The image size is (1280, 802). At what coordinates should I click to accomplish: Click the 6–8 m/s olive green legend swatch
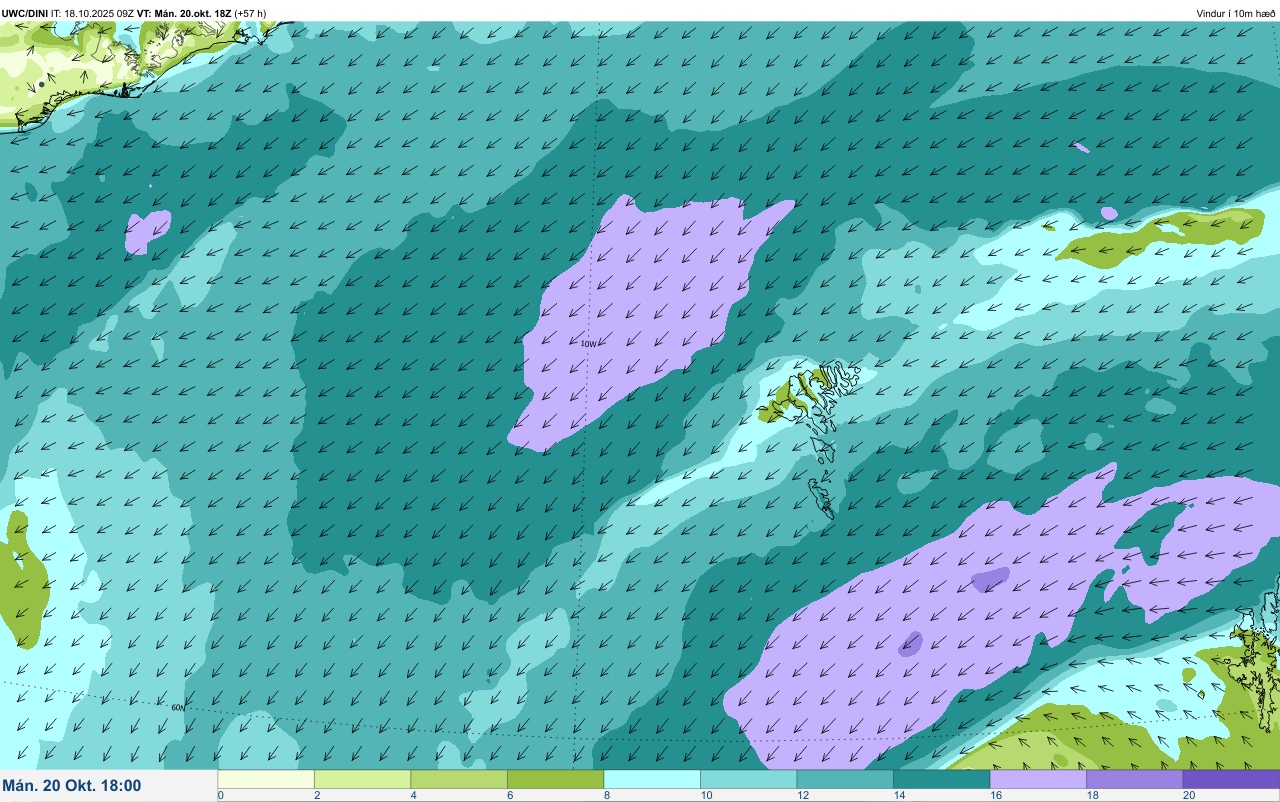555,779
